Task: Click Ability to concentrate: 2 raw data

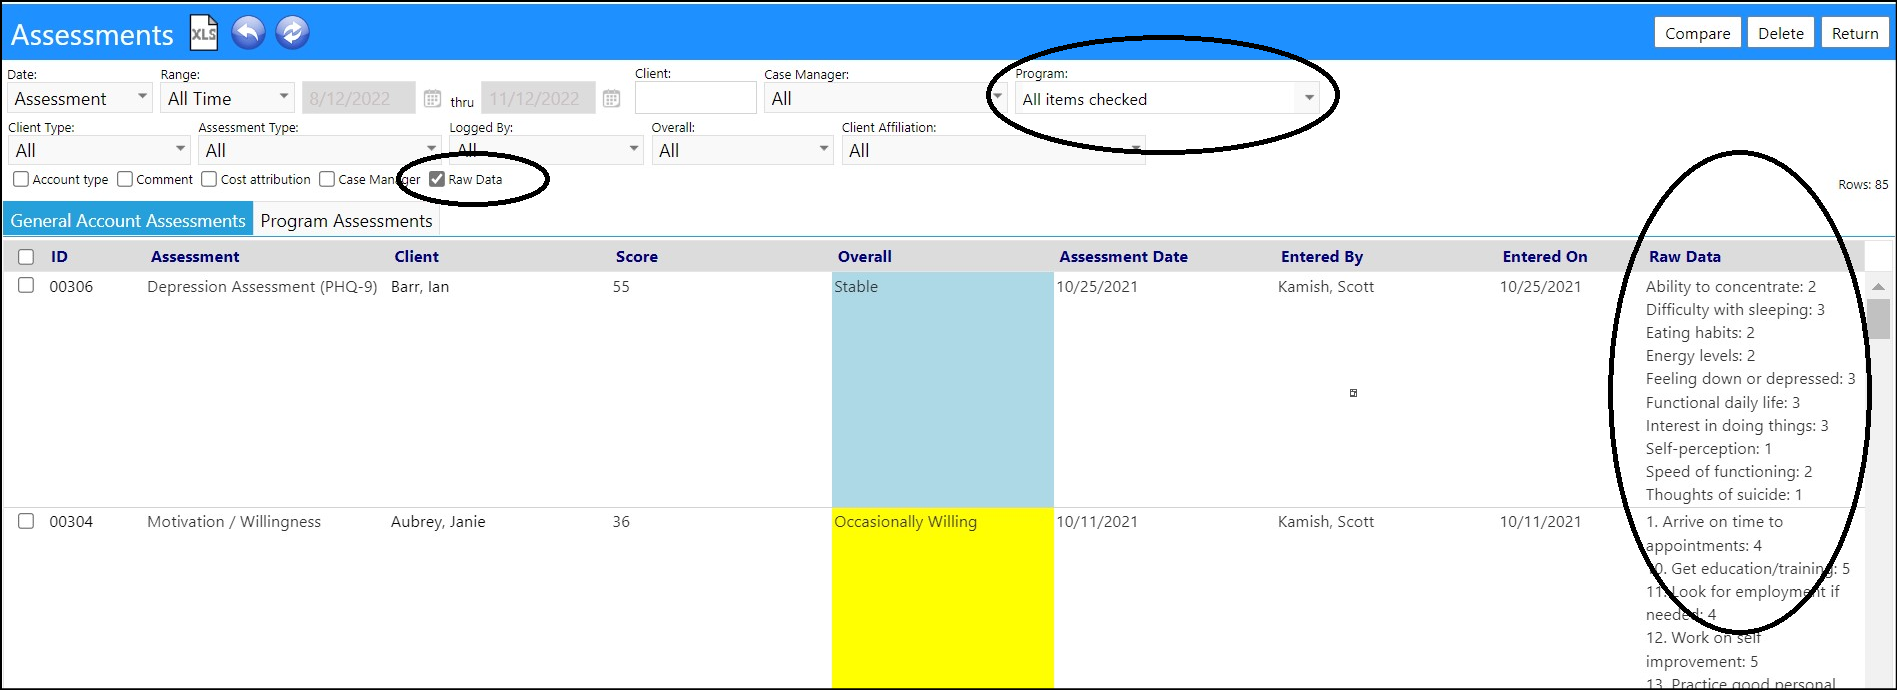Action: tap(1731, 287)
